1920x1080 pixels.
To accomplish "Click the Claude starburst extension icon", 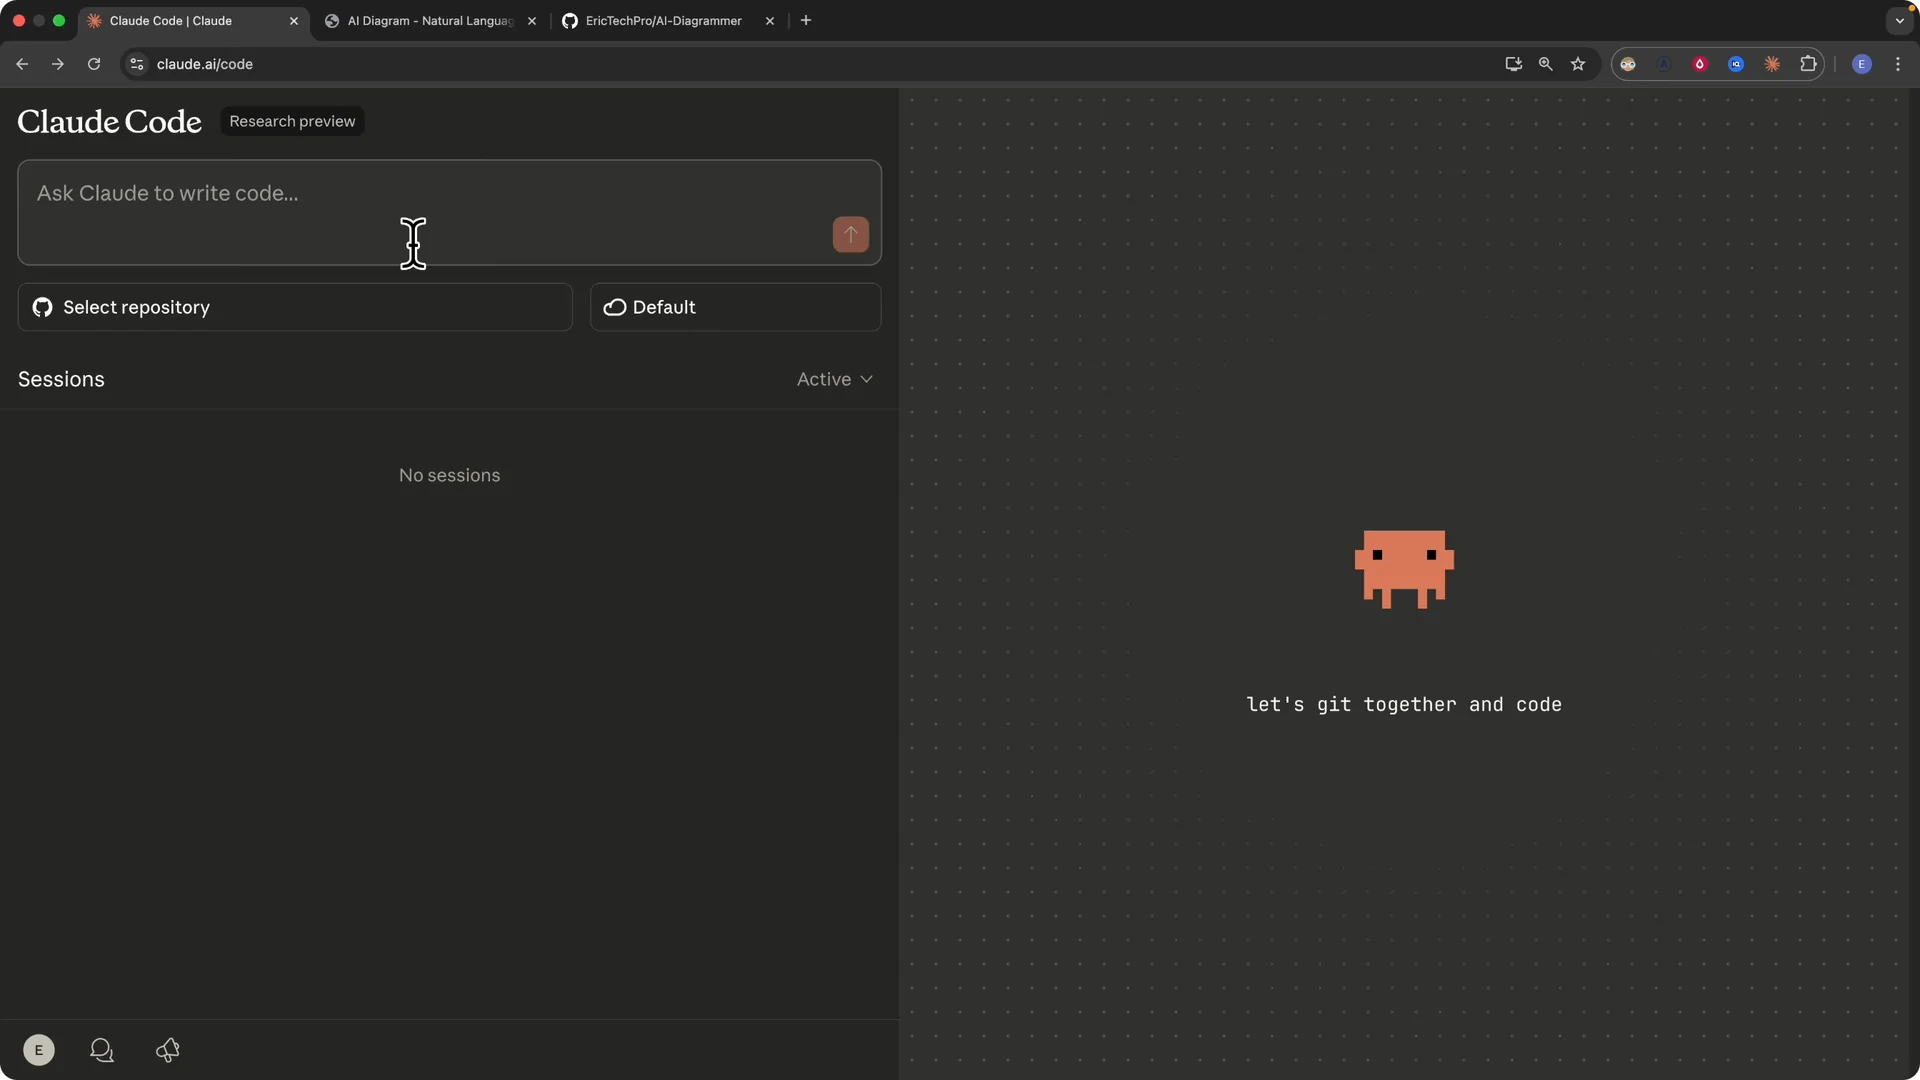I will pos(1772,64).
